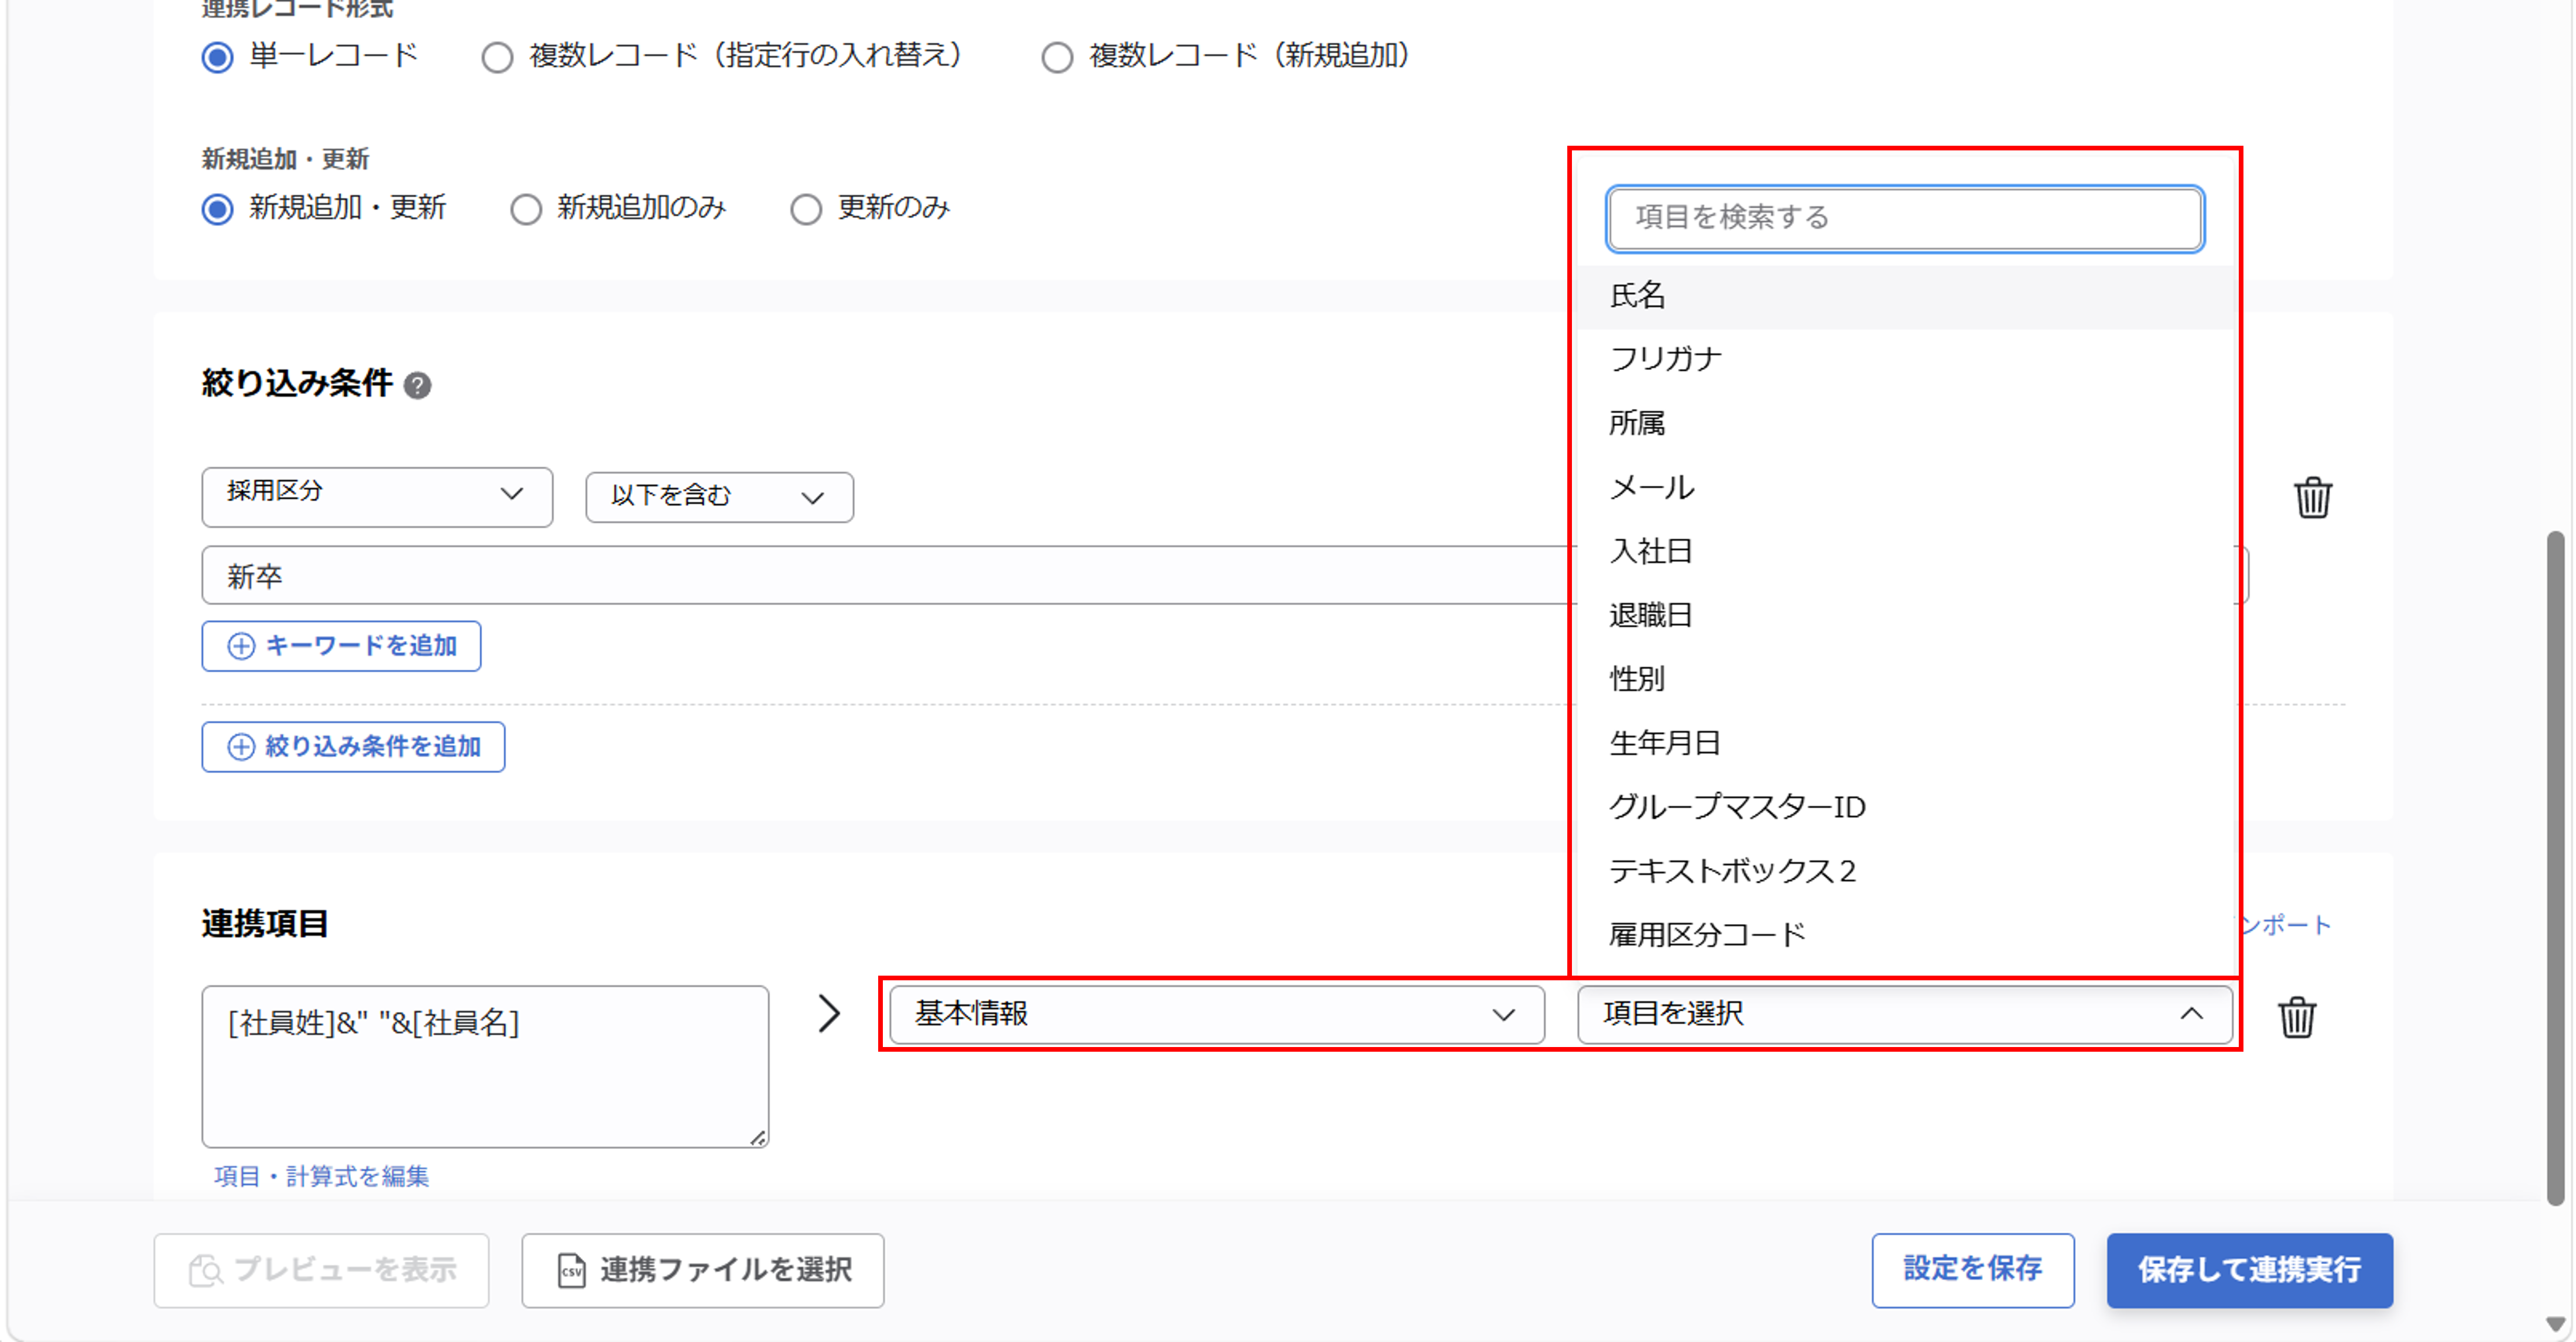Open the 基本情報 sheet dropdown

pyautogui.click(x=1216, y=1014)
